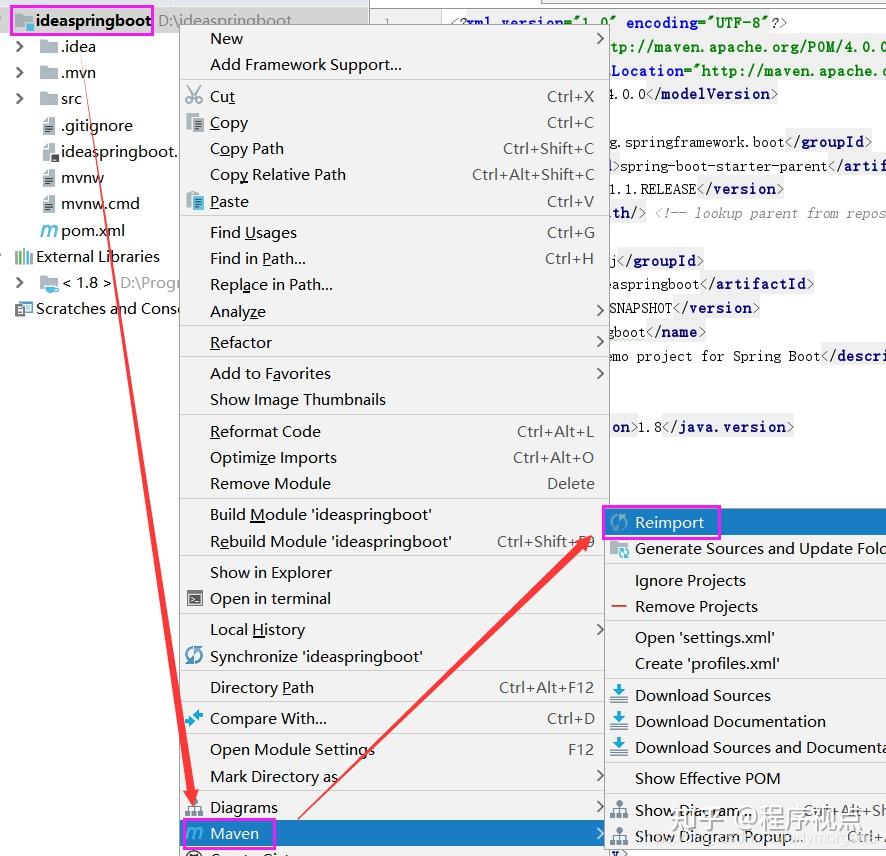Click line number 1 in editor gutter
Image resolution: width=886 pixels, height=856 pixels.
pos(388,20)
